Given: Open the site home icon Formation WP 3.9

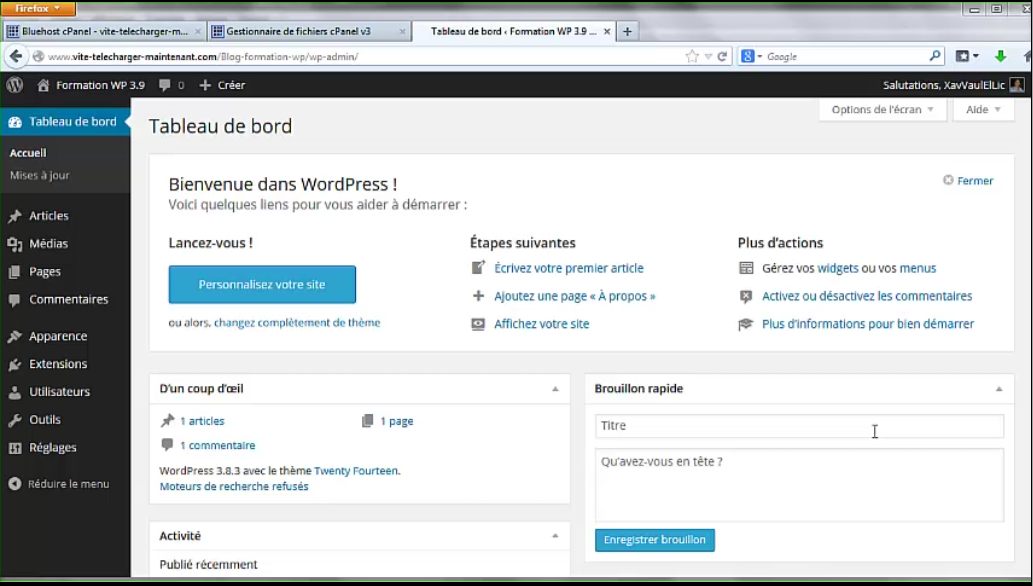Looking at the screenshot, I should pos(43,85).
